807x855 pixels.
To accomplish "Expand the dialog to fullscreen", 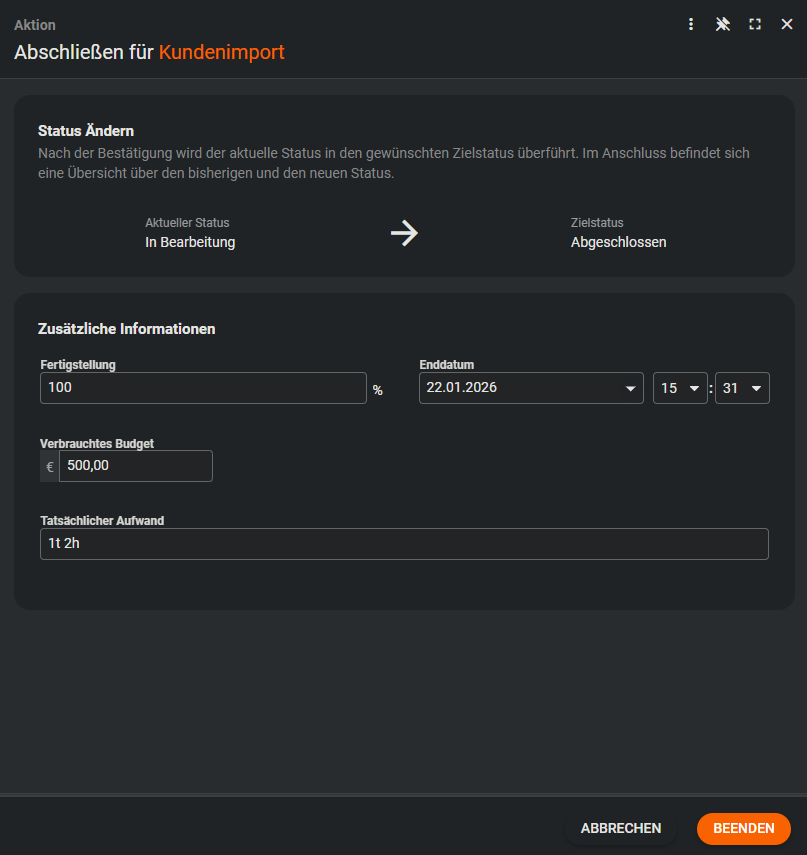I will coord(755,24).
